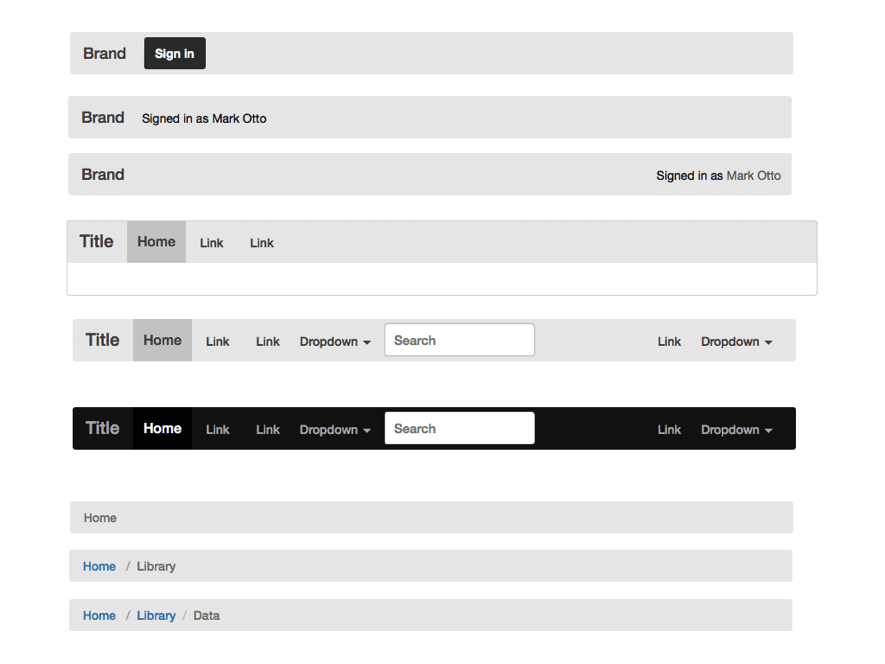Click Brand beside the Sign in button
The width and height of the screenshot is (885, 664).
click(x=104, y=53)
